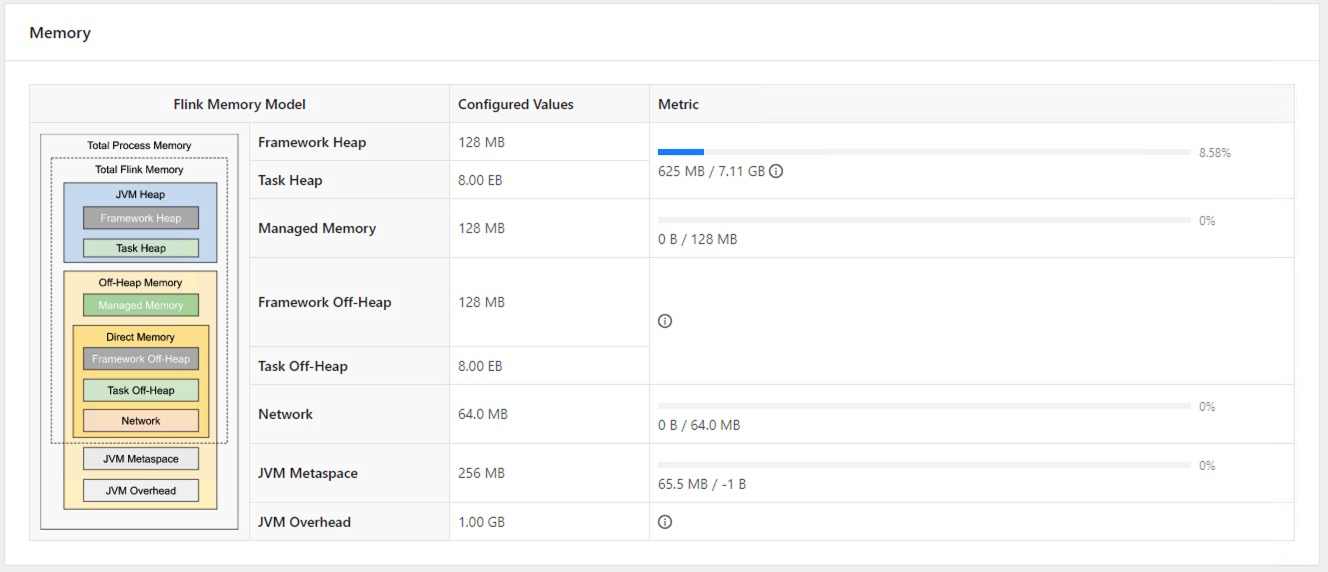Click the 128 MB value for Managed Memory
1328x572 pixels.
(481, 228)
